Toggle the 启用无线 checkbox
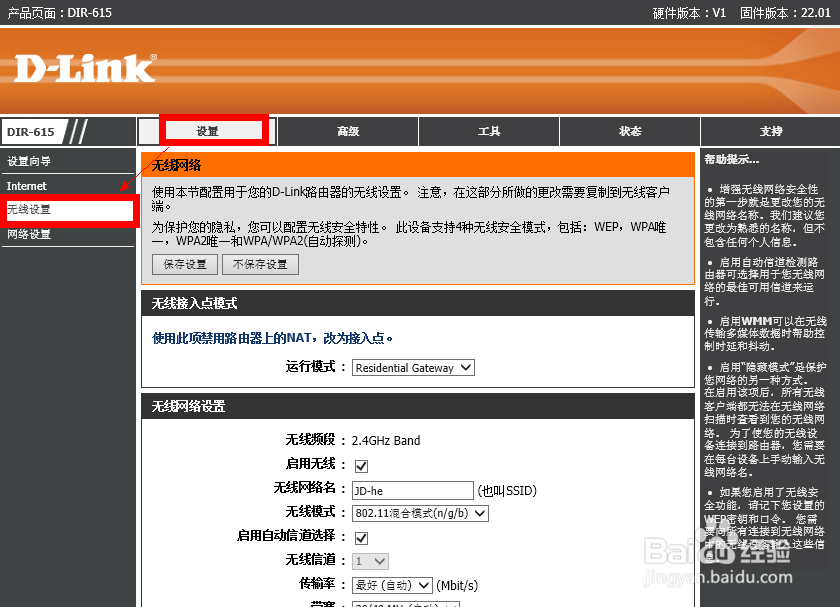Image resolution: width=840 pixels, height=607 pixels. (362, 466)
